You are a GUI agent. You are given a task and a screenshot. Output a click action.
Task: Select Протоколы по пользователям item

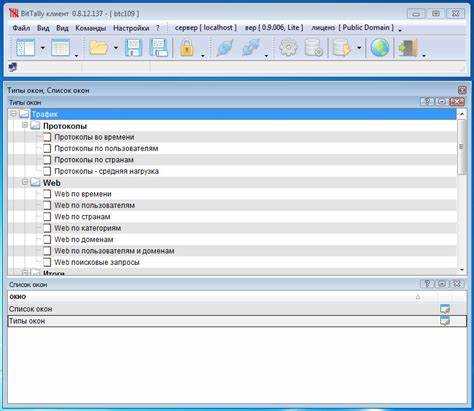point(106,148)
